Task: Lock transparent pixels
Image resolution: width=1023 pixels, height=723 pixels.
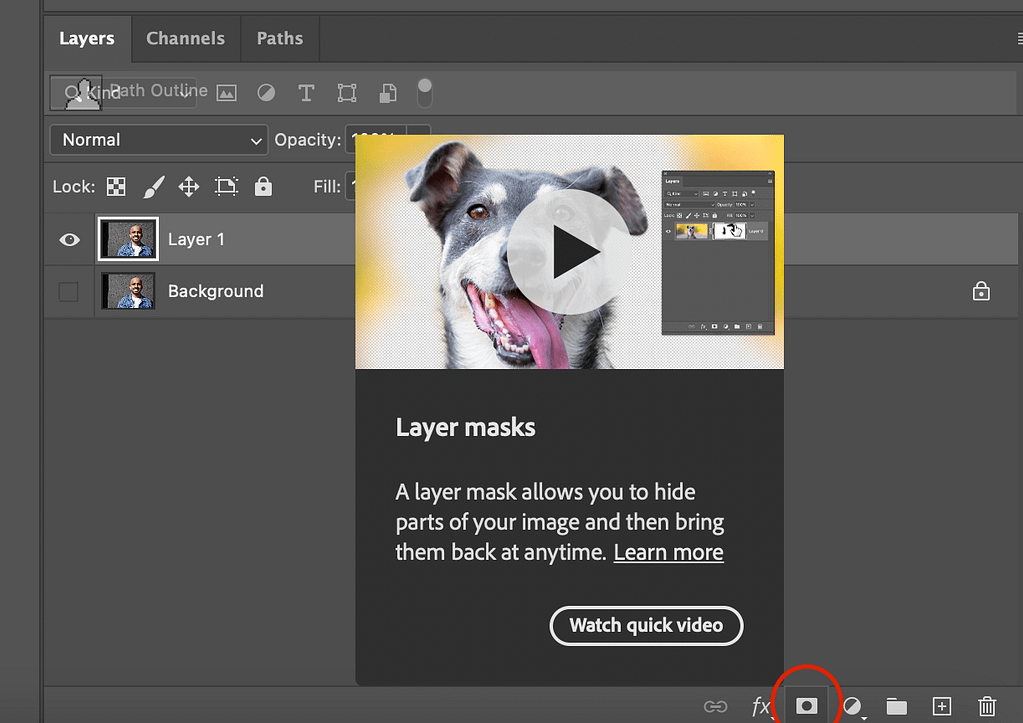Action: (117, 186)
